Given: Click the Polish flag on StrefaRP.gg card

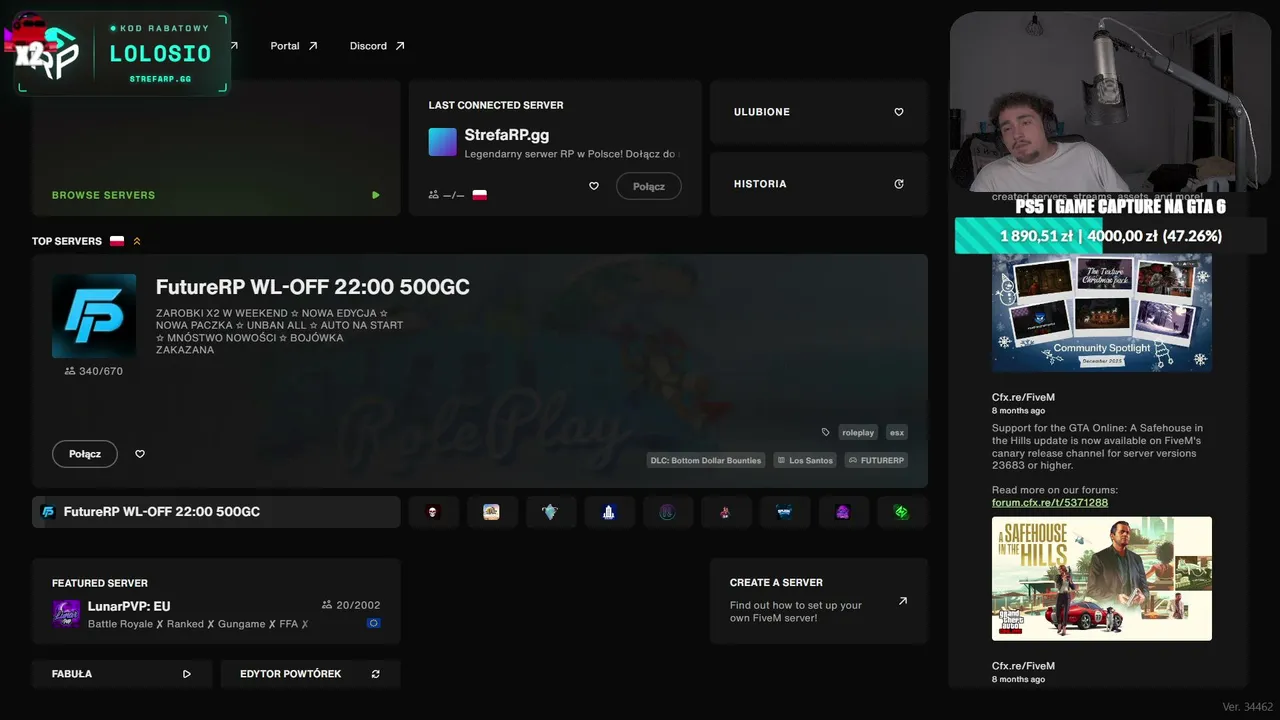Looking at the screenshot, I should pyautogui.click(x=480, y=195).
